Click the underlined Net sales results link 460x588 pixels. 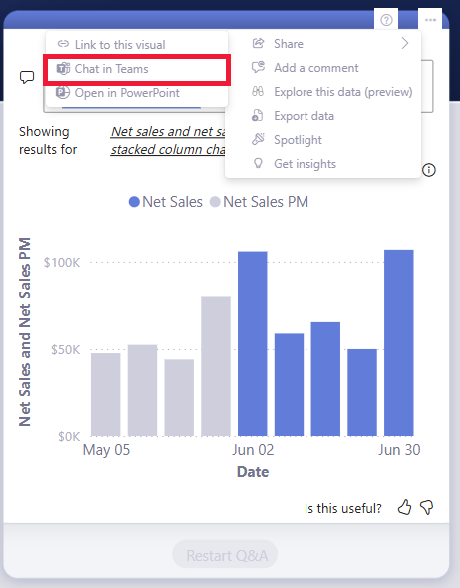coord(168,140)
